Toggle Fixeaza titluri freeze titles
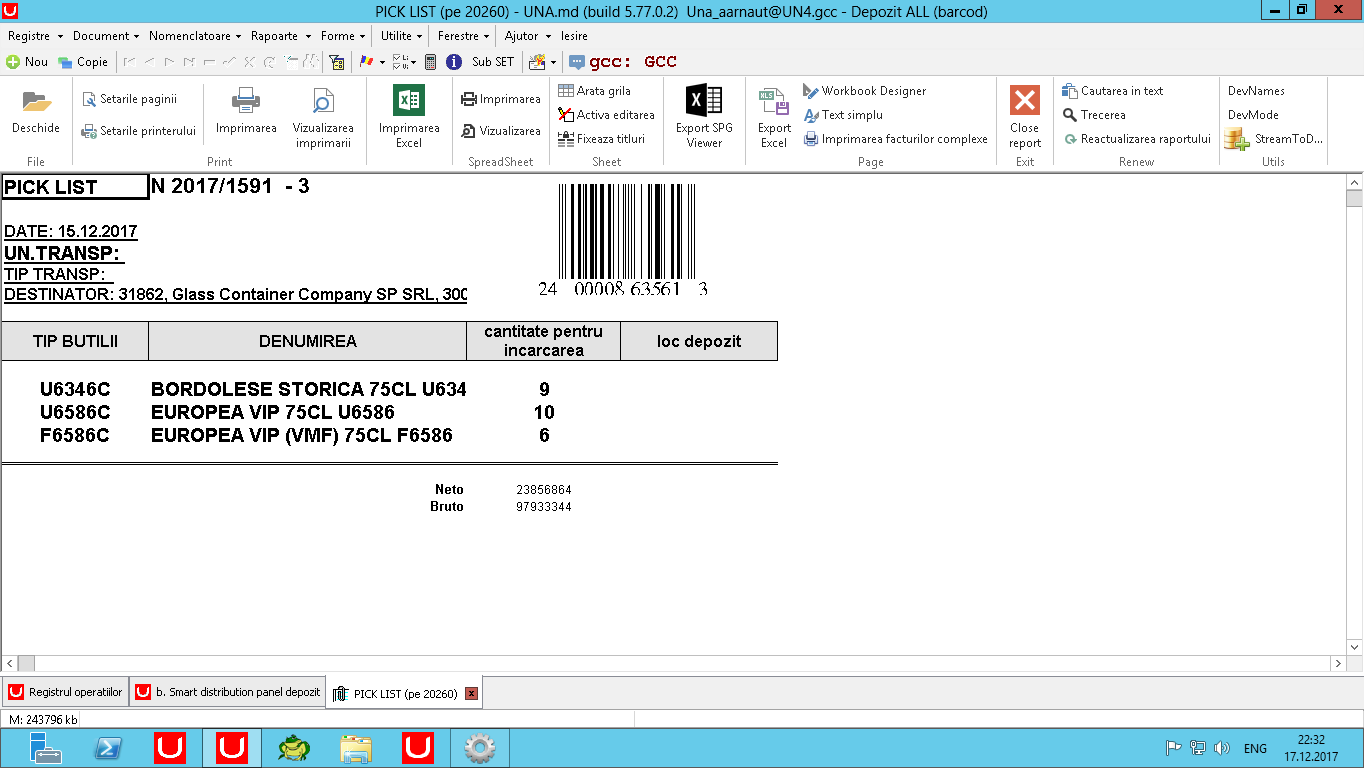Screen dimensions: 1364x768 point(602,139)
